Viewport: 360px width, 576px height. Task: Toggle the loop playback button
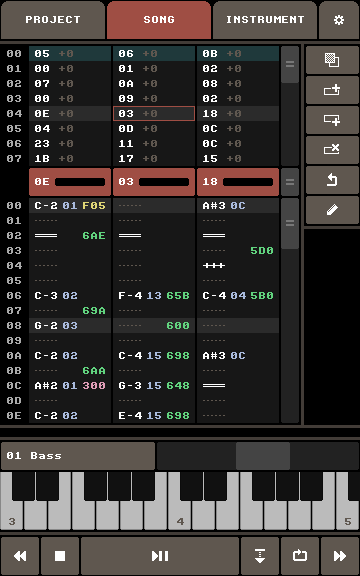point(300,556)
